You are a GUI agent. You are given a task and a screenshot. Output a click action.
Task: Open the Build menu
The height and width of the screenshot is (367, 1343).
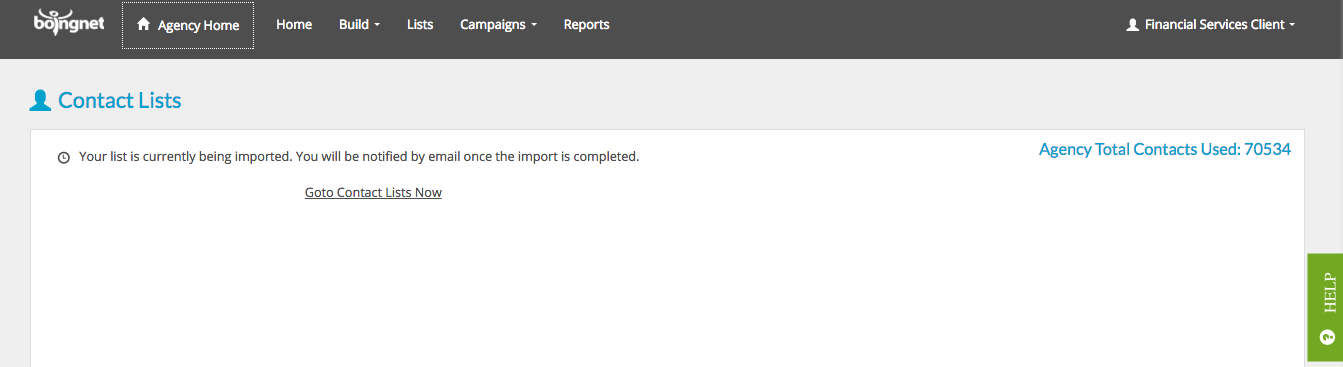360,25
